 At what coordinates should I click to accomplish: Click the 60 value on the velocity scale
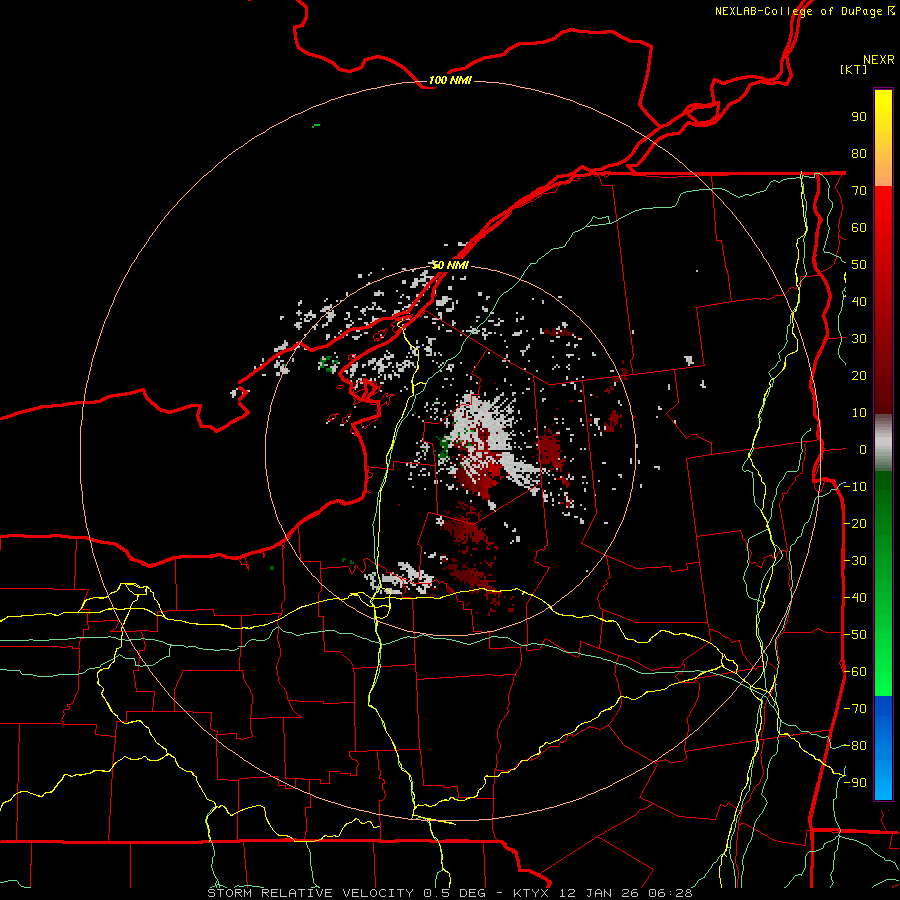pos(859,227)
